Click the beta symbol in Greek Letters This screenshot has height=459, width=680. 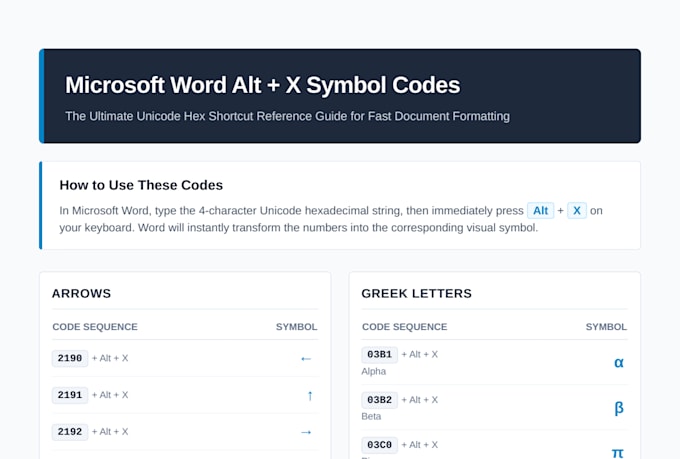[x=619, y=408]
